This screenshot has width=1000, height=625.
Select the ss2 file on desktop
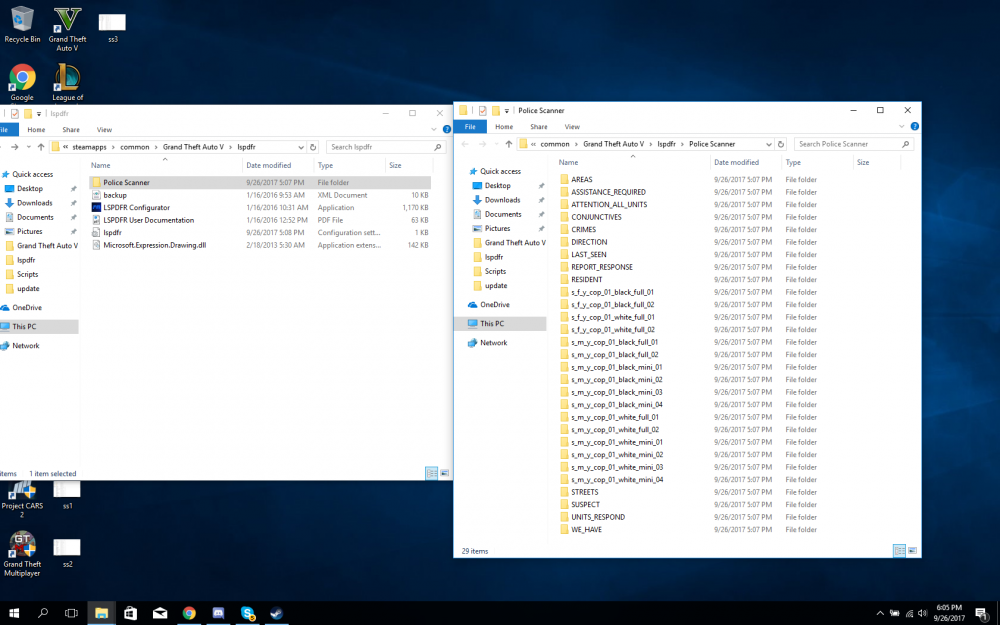point(67,553)
